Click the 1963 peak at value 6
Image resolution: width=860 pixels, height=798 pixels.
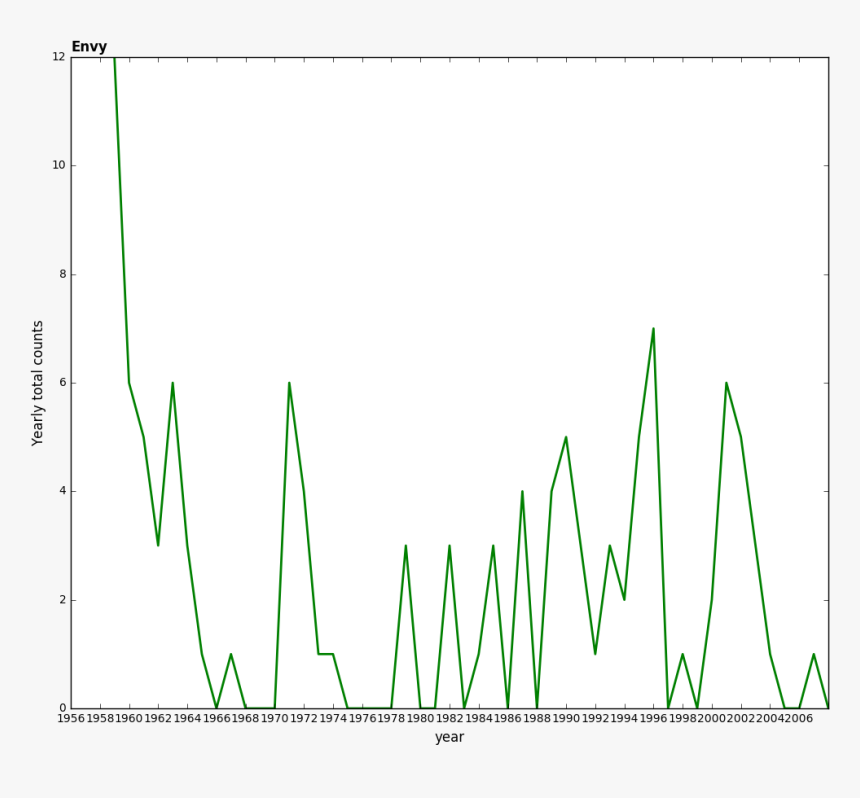tap(173, 383)
